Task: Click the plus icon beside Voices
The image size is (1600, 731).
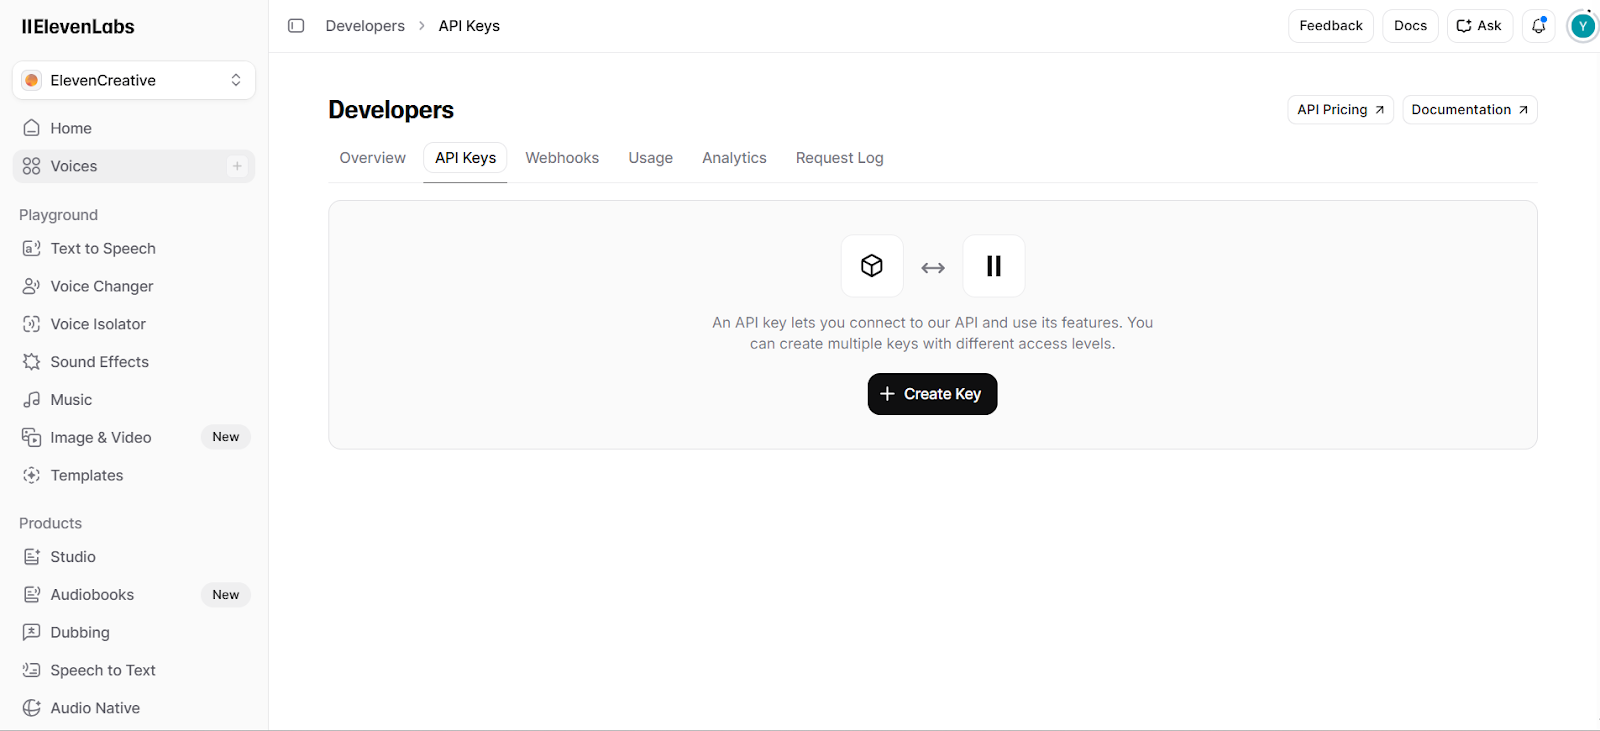Action: tap(237, 166)
